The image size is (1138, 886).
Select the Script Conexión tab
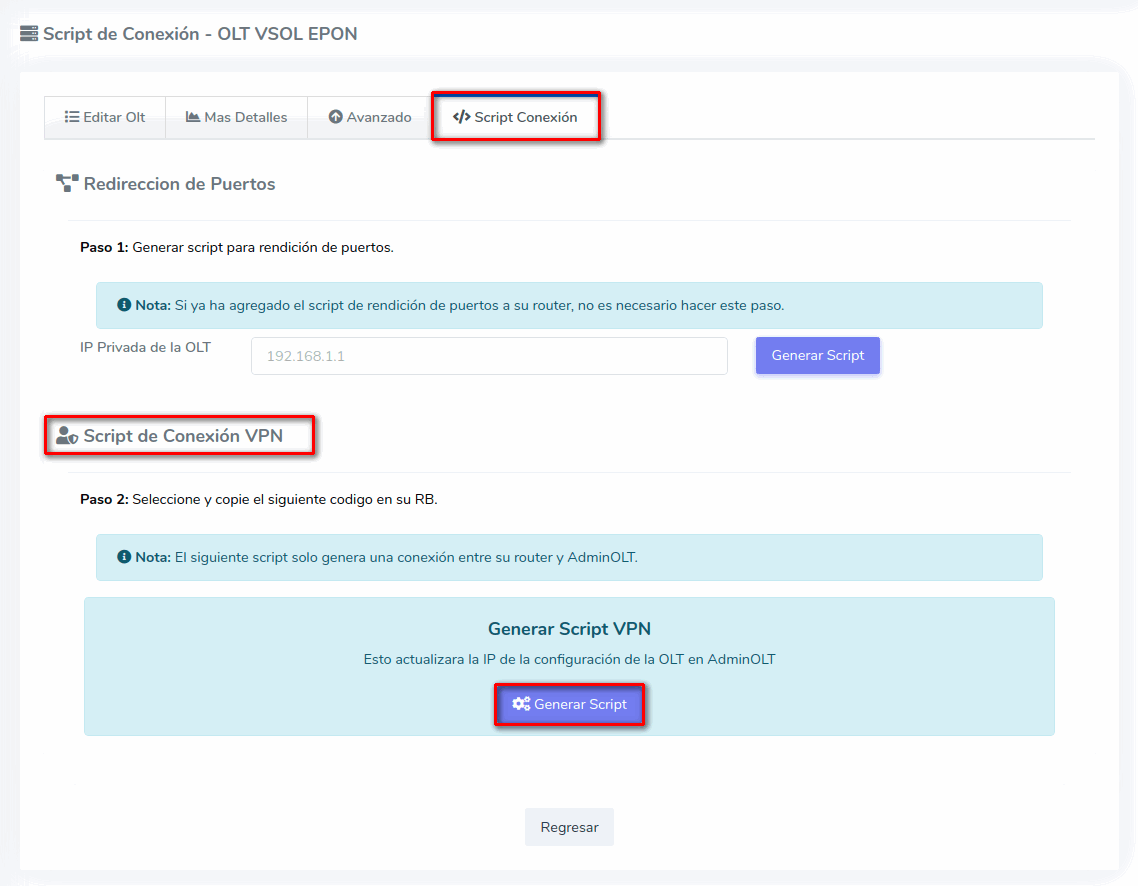coord(516,117)
